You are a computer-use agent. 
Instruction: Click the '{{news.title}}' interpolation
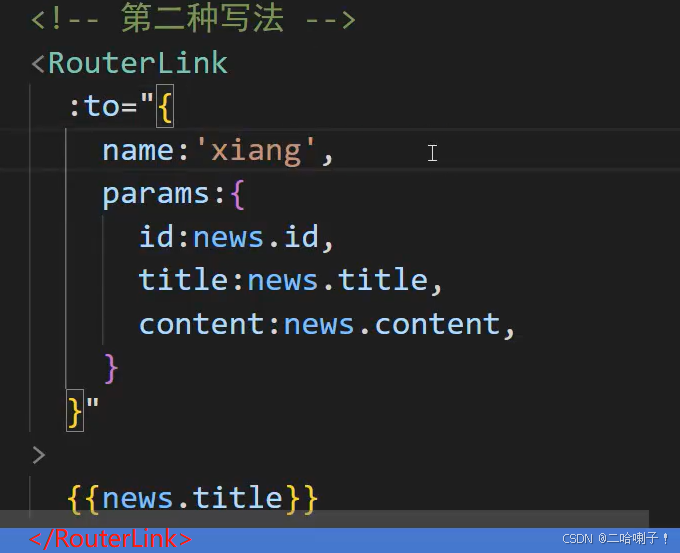[193, 499]
